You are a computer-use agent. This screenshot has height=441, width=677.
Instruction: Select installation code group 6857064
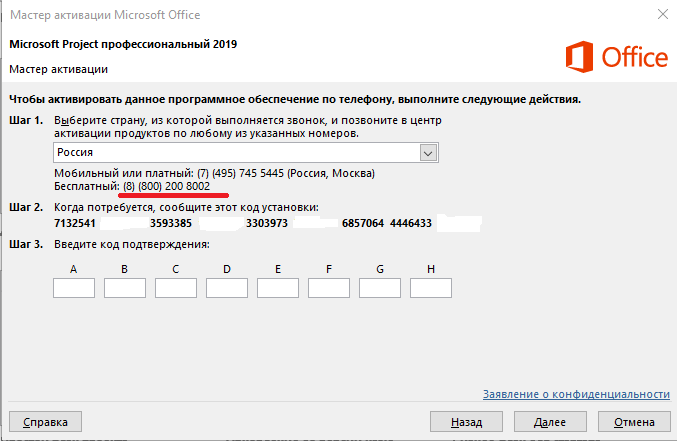point(363,223)
